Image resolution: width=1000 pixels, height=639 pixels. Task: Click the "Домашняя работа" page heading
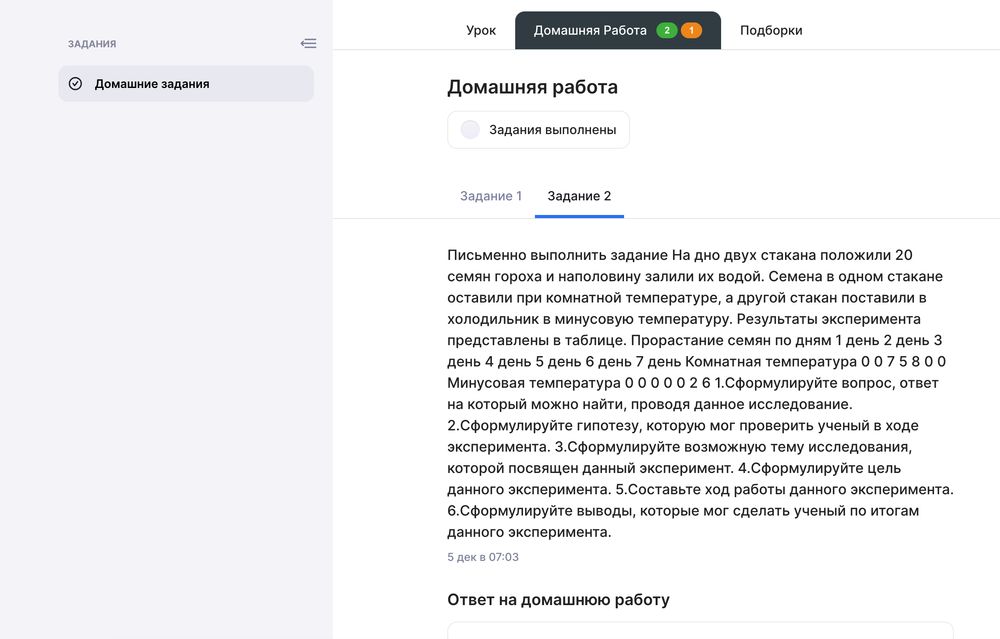coord(532,88)
